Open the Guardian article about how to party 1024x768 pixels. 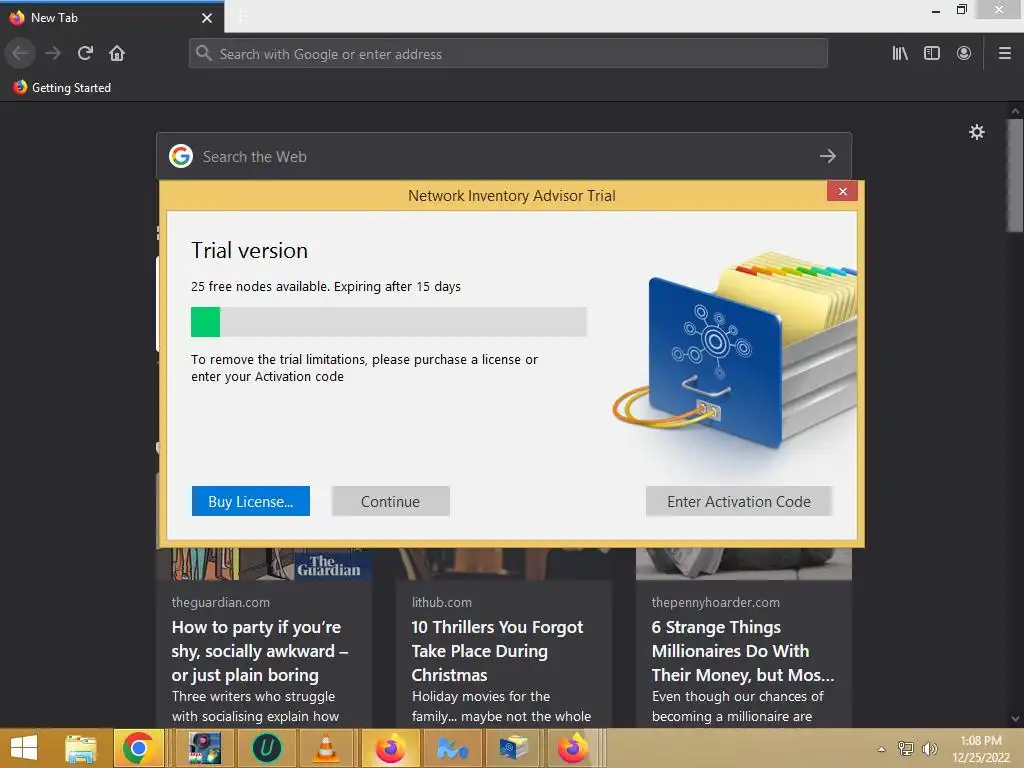(x=260, y=650)
